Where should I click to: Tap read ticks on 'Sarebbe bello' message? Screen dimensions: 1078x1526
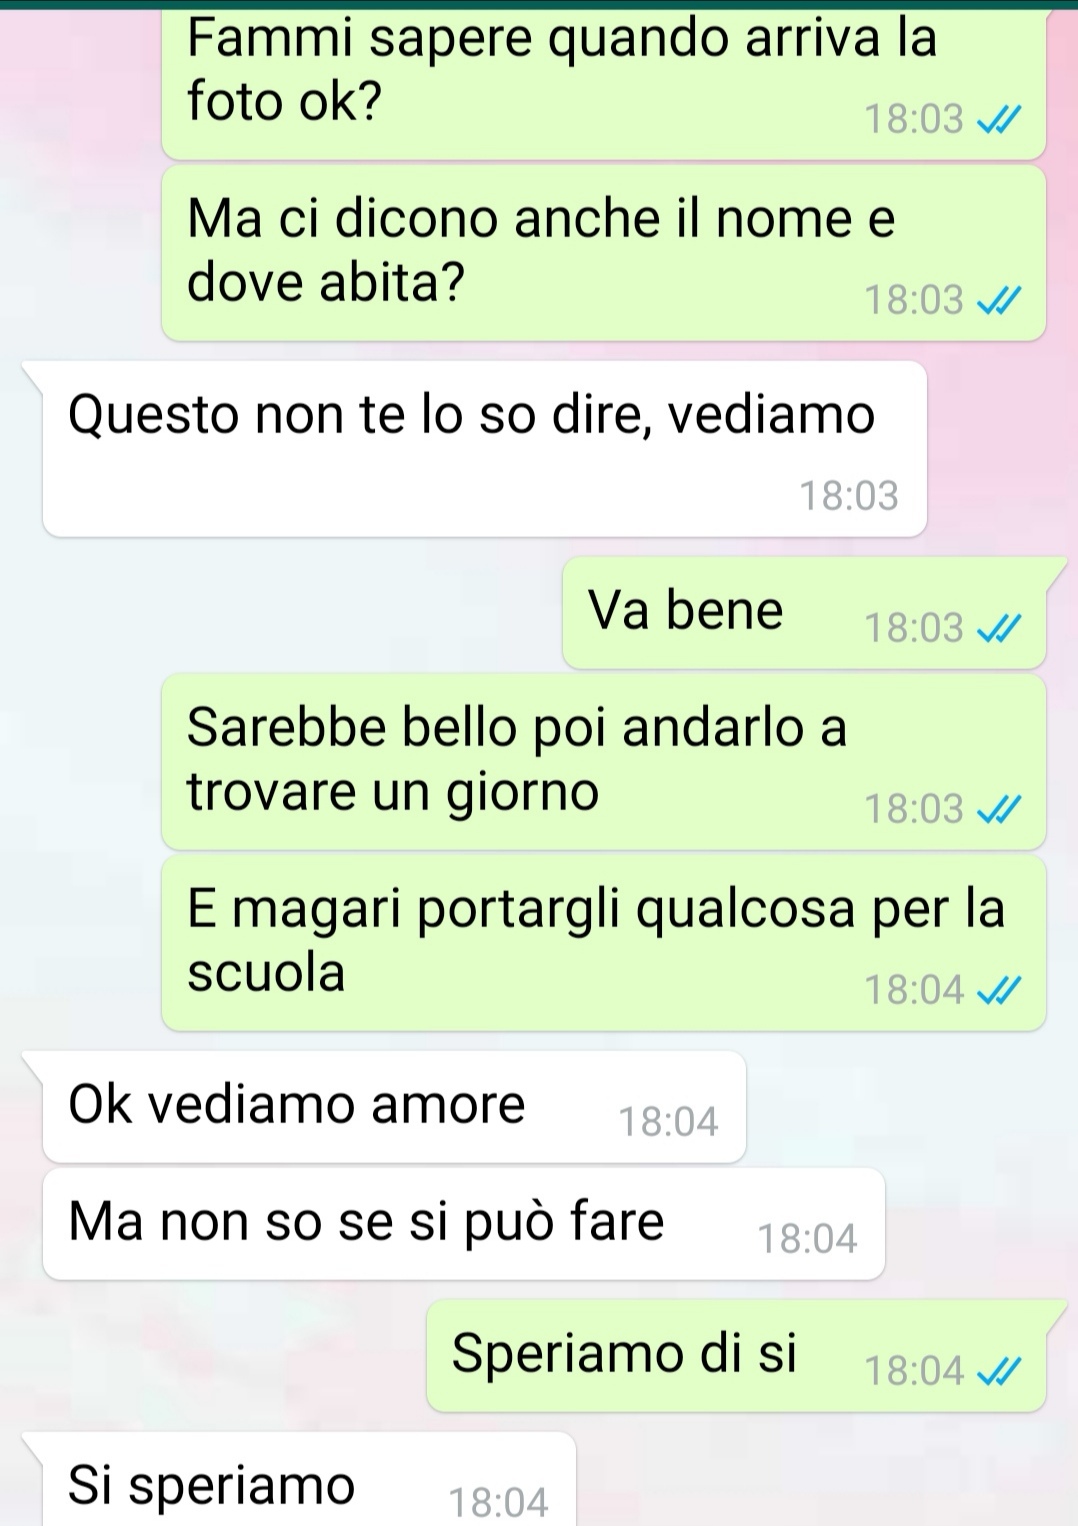tap(998, 810)
